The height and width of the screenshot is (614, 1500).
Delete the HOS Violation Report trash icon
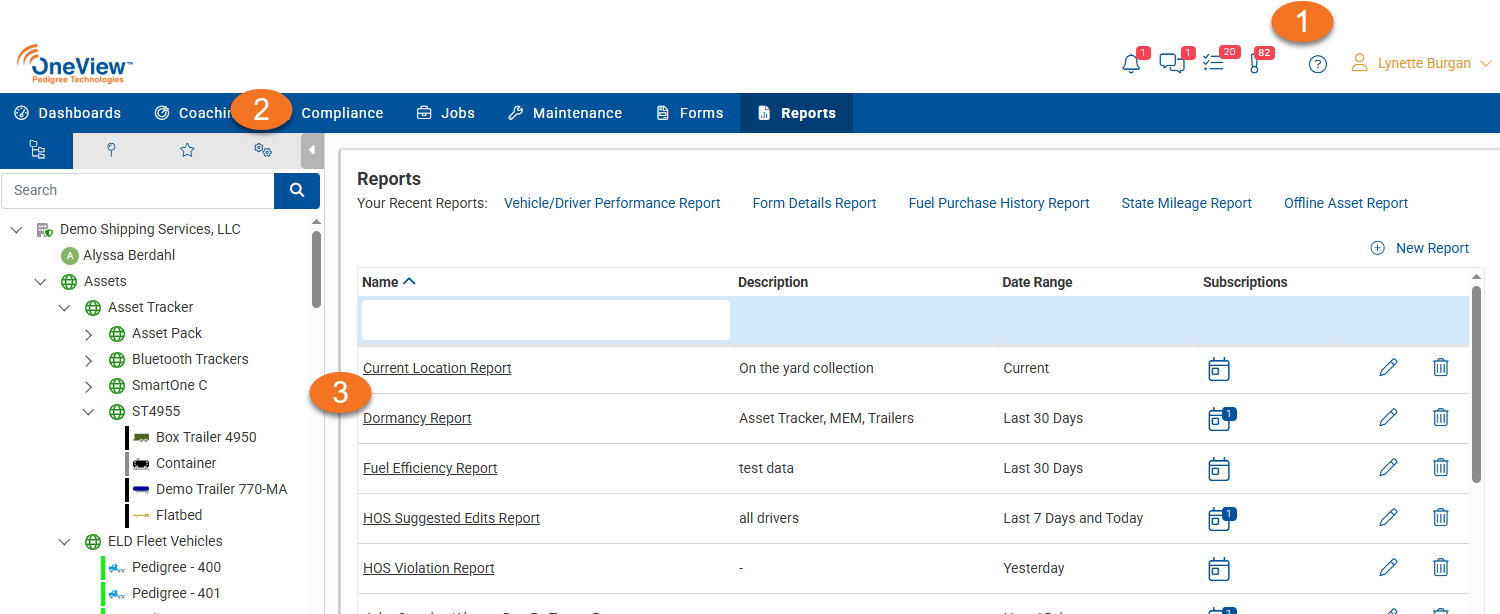1440,567
